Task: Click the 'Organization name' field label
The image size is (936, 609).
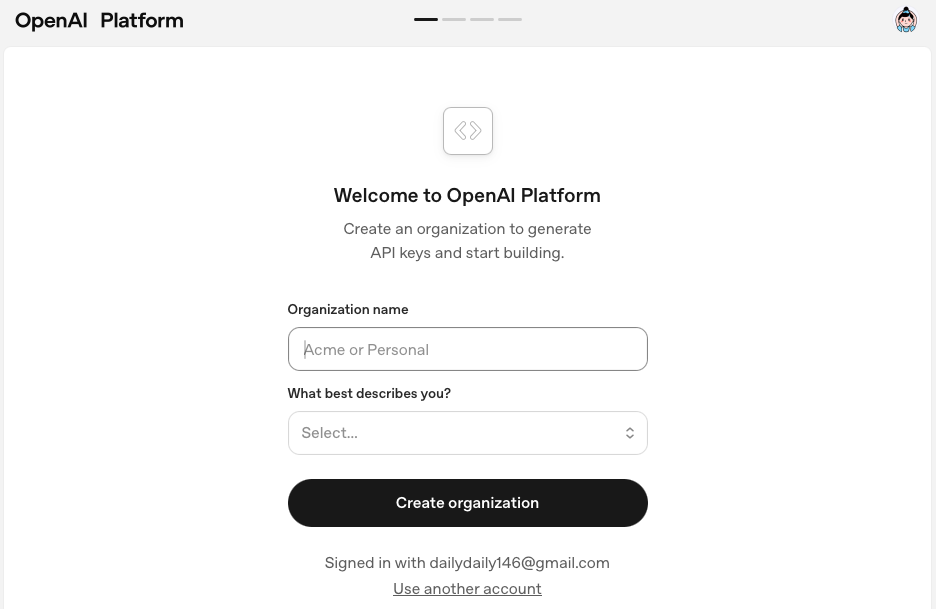Action: coord(348,310)
